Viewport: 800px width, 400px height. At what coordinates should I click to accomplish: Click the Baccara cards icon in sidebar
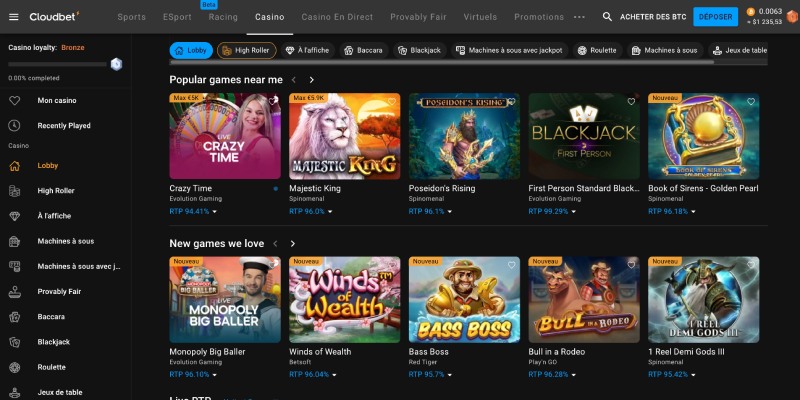point(14,317)
